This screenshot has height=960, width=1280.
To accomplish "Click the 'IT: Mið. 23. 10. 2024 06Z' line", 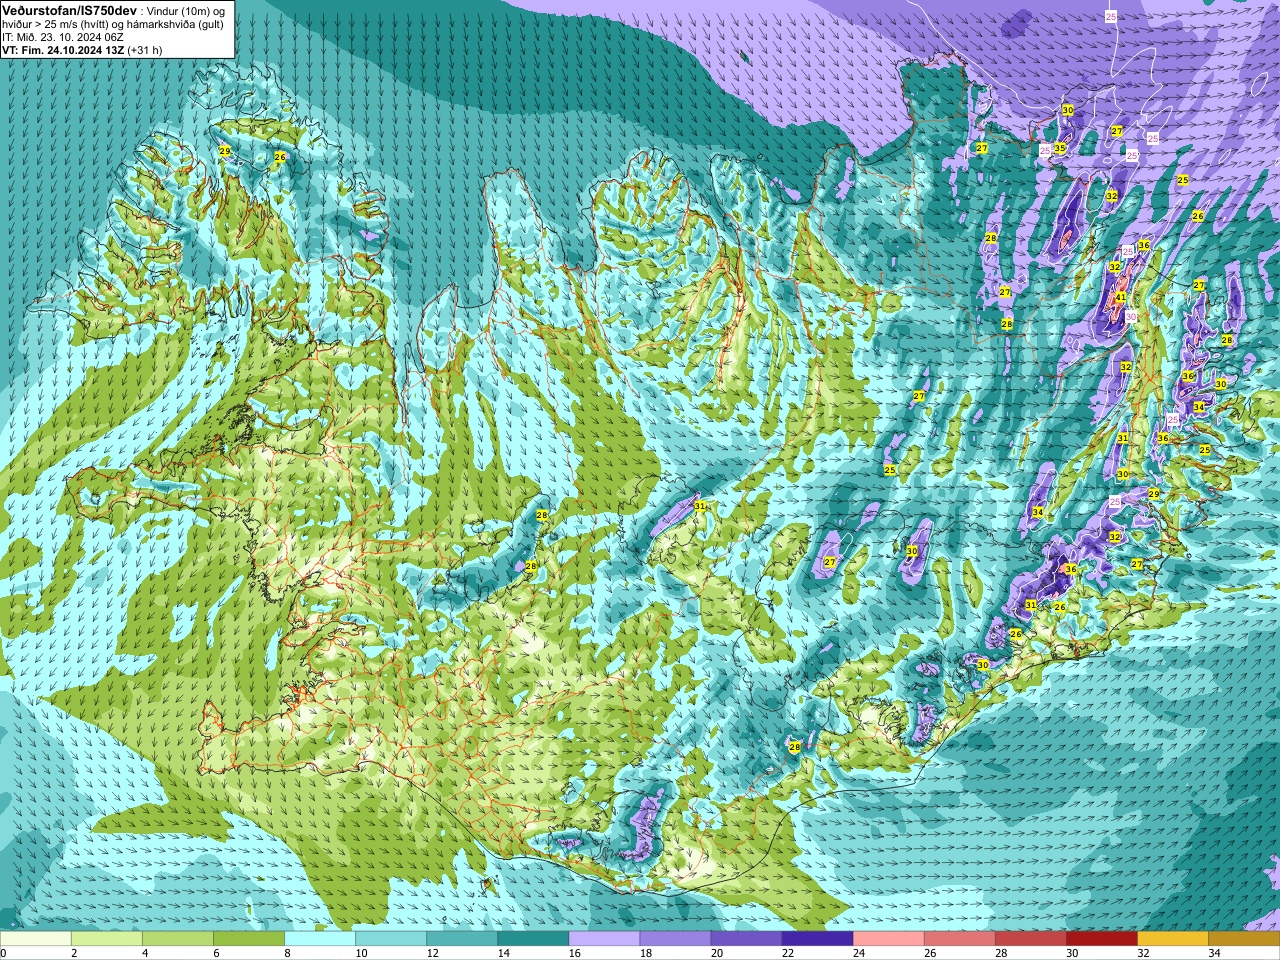I will point(63,37).
